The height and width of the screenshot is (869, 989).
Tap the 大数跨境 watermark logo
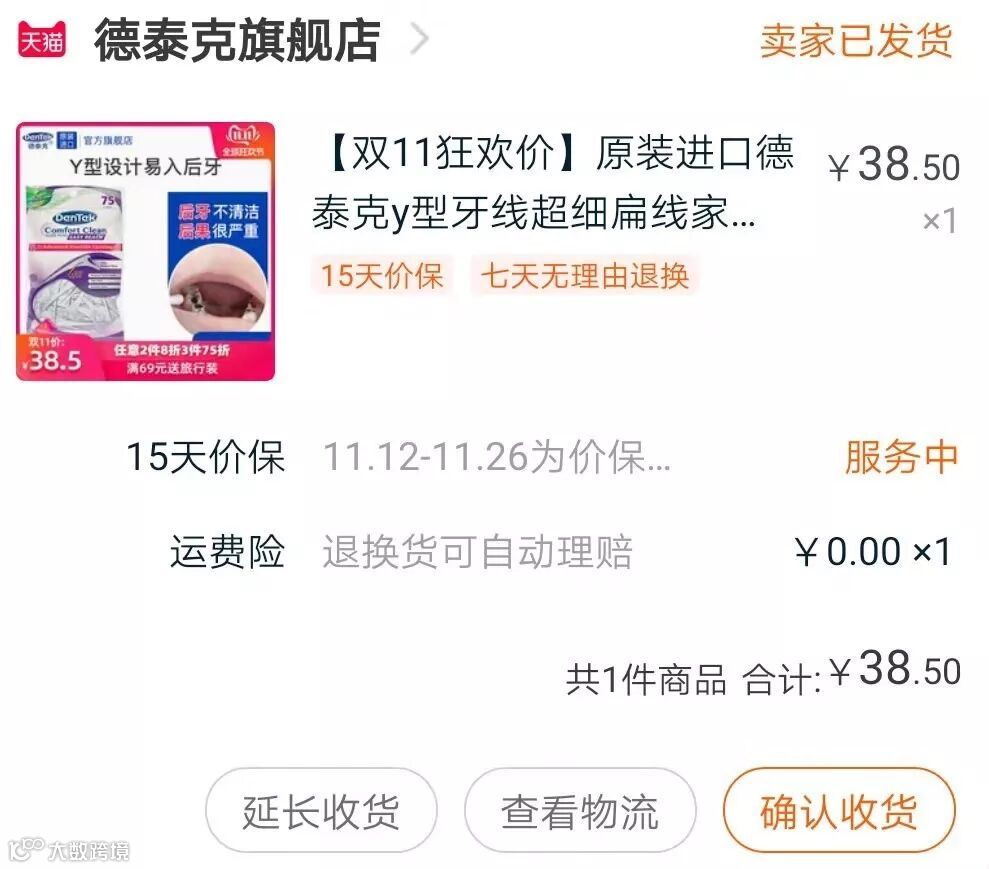click(x=69, y=850)
